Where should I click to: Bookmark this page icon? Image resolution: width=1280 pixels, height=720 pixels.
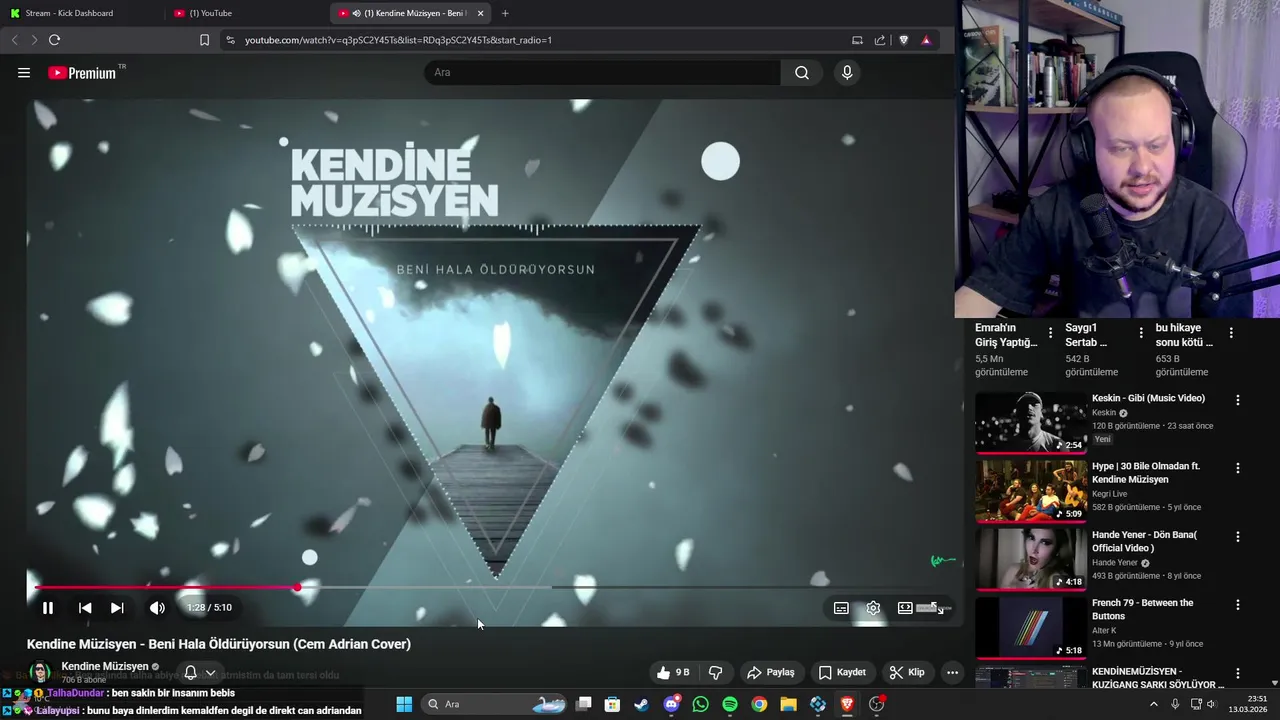click(204, 40)
